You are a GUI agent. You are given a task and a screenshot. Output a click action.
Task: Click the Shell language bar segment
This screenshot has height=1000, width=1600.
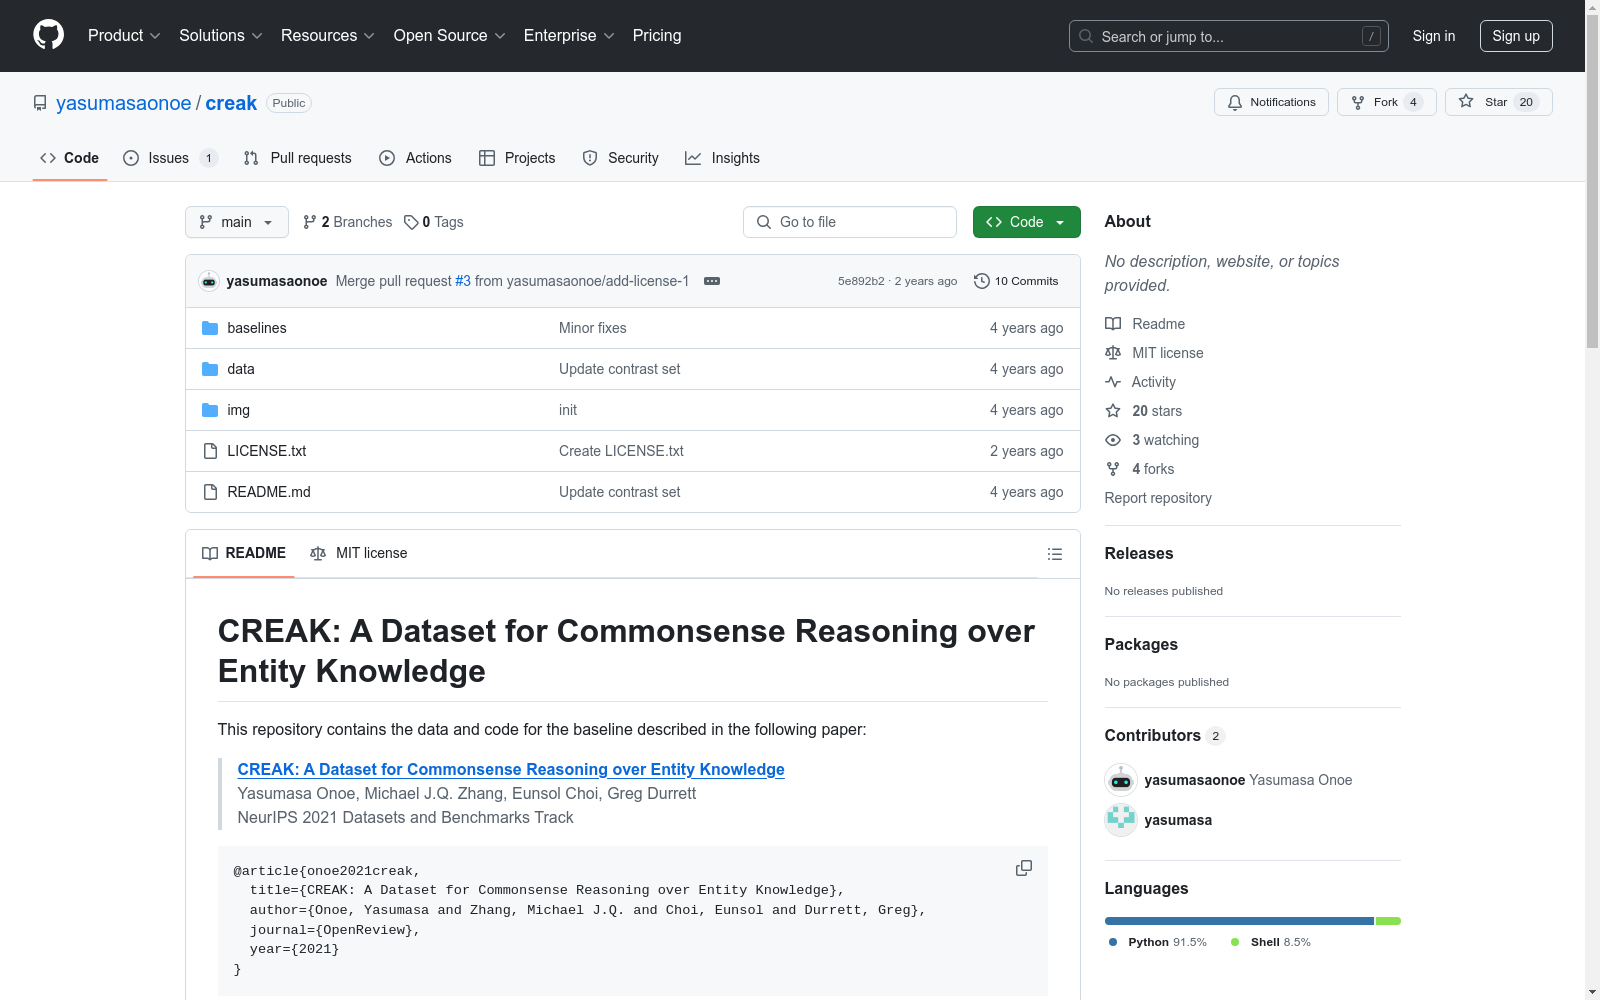click(x=1388, y=921)
